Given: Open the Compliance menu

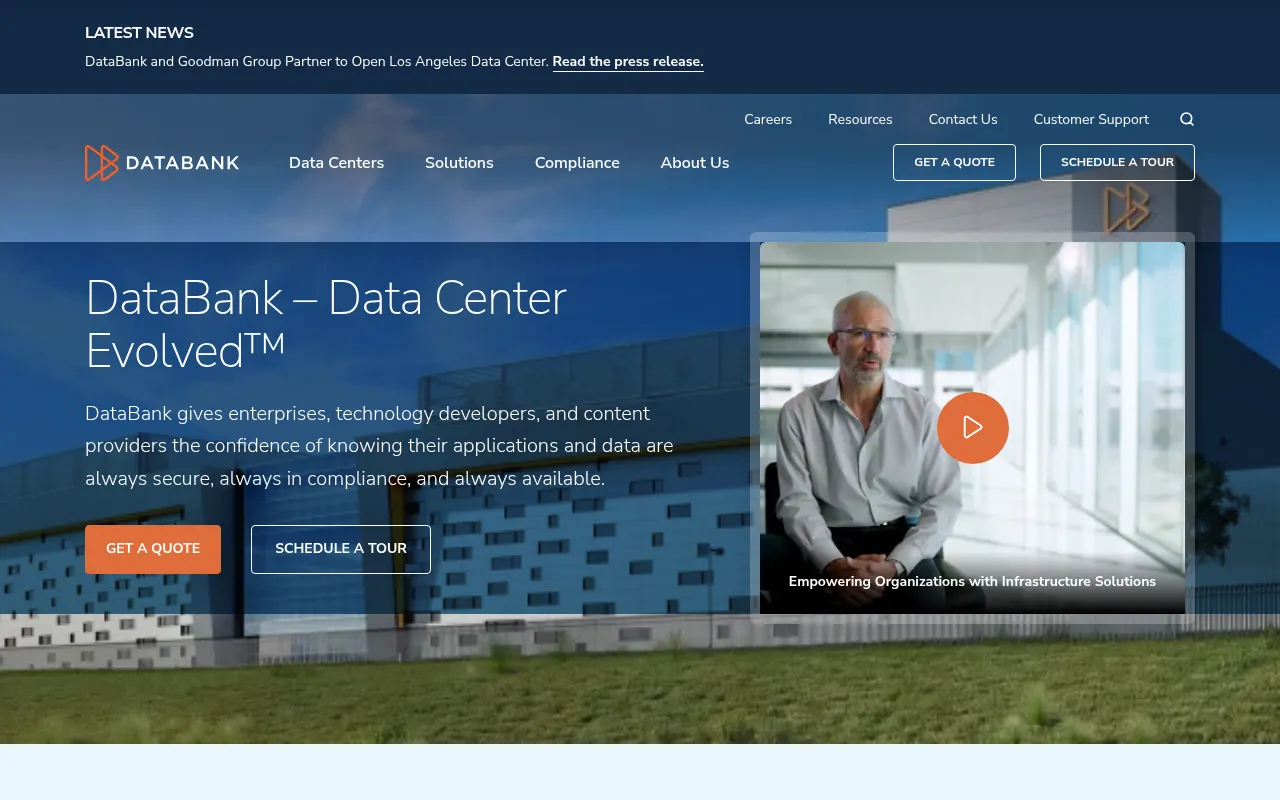Looking at the screenshot, I should coord(577,163).
